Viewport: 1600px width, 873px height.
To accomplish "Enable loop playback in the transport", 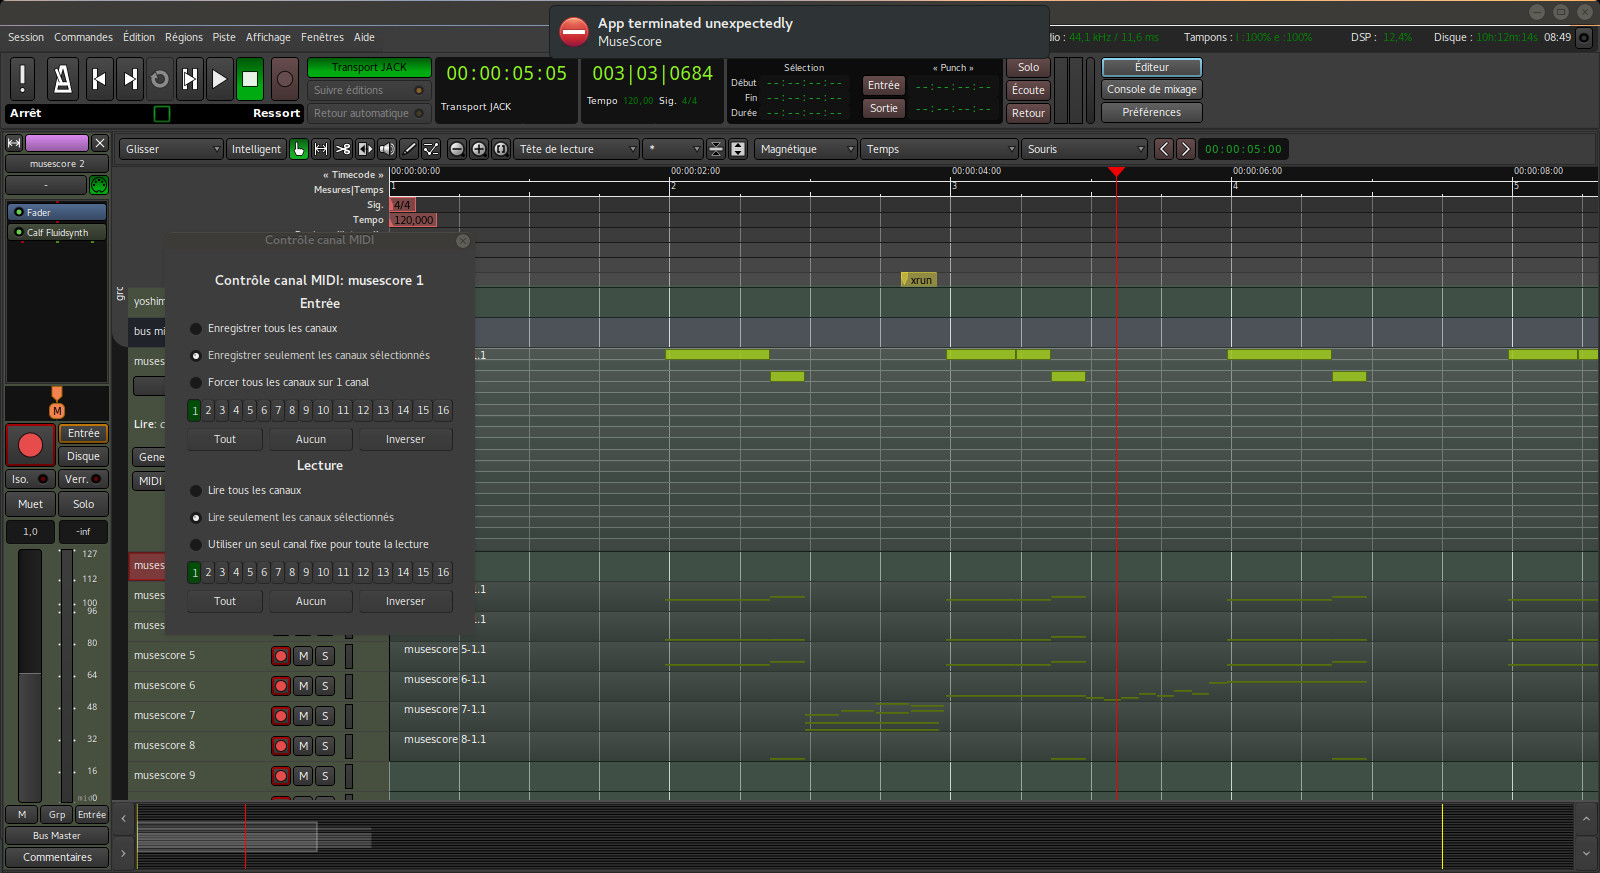I will pyautogui.click(x=159, y=79).
